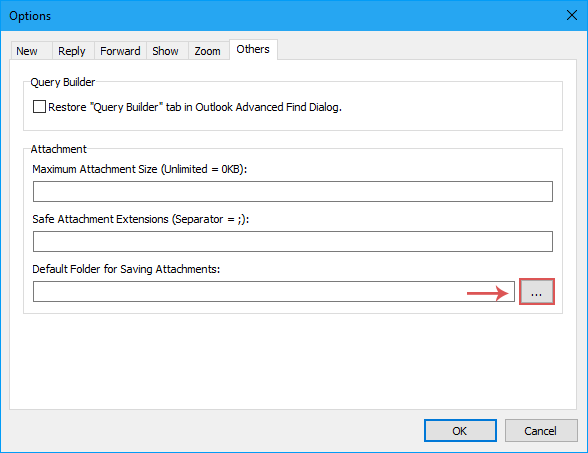Focus the Maximum Attachment Size field

[292, 192]
